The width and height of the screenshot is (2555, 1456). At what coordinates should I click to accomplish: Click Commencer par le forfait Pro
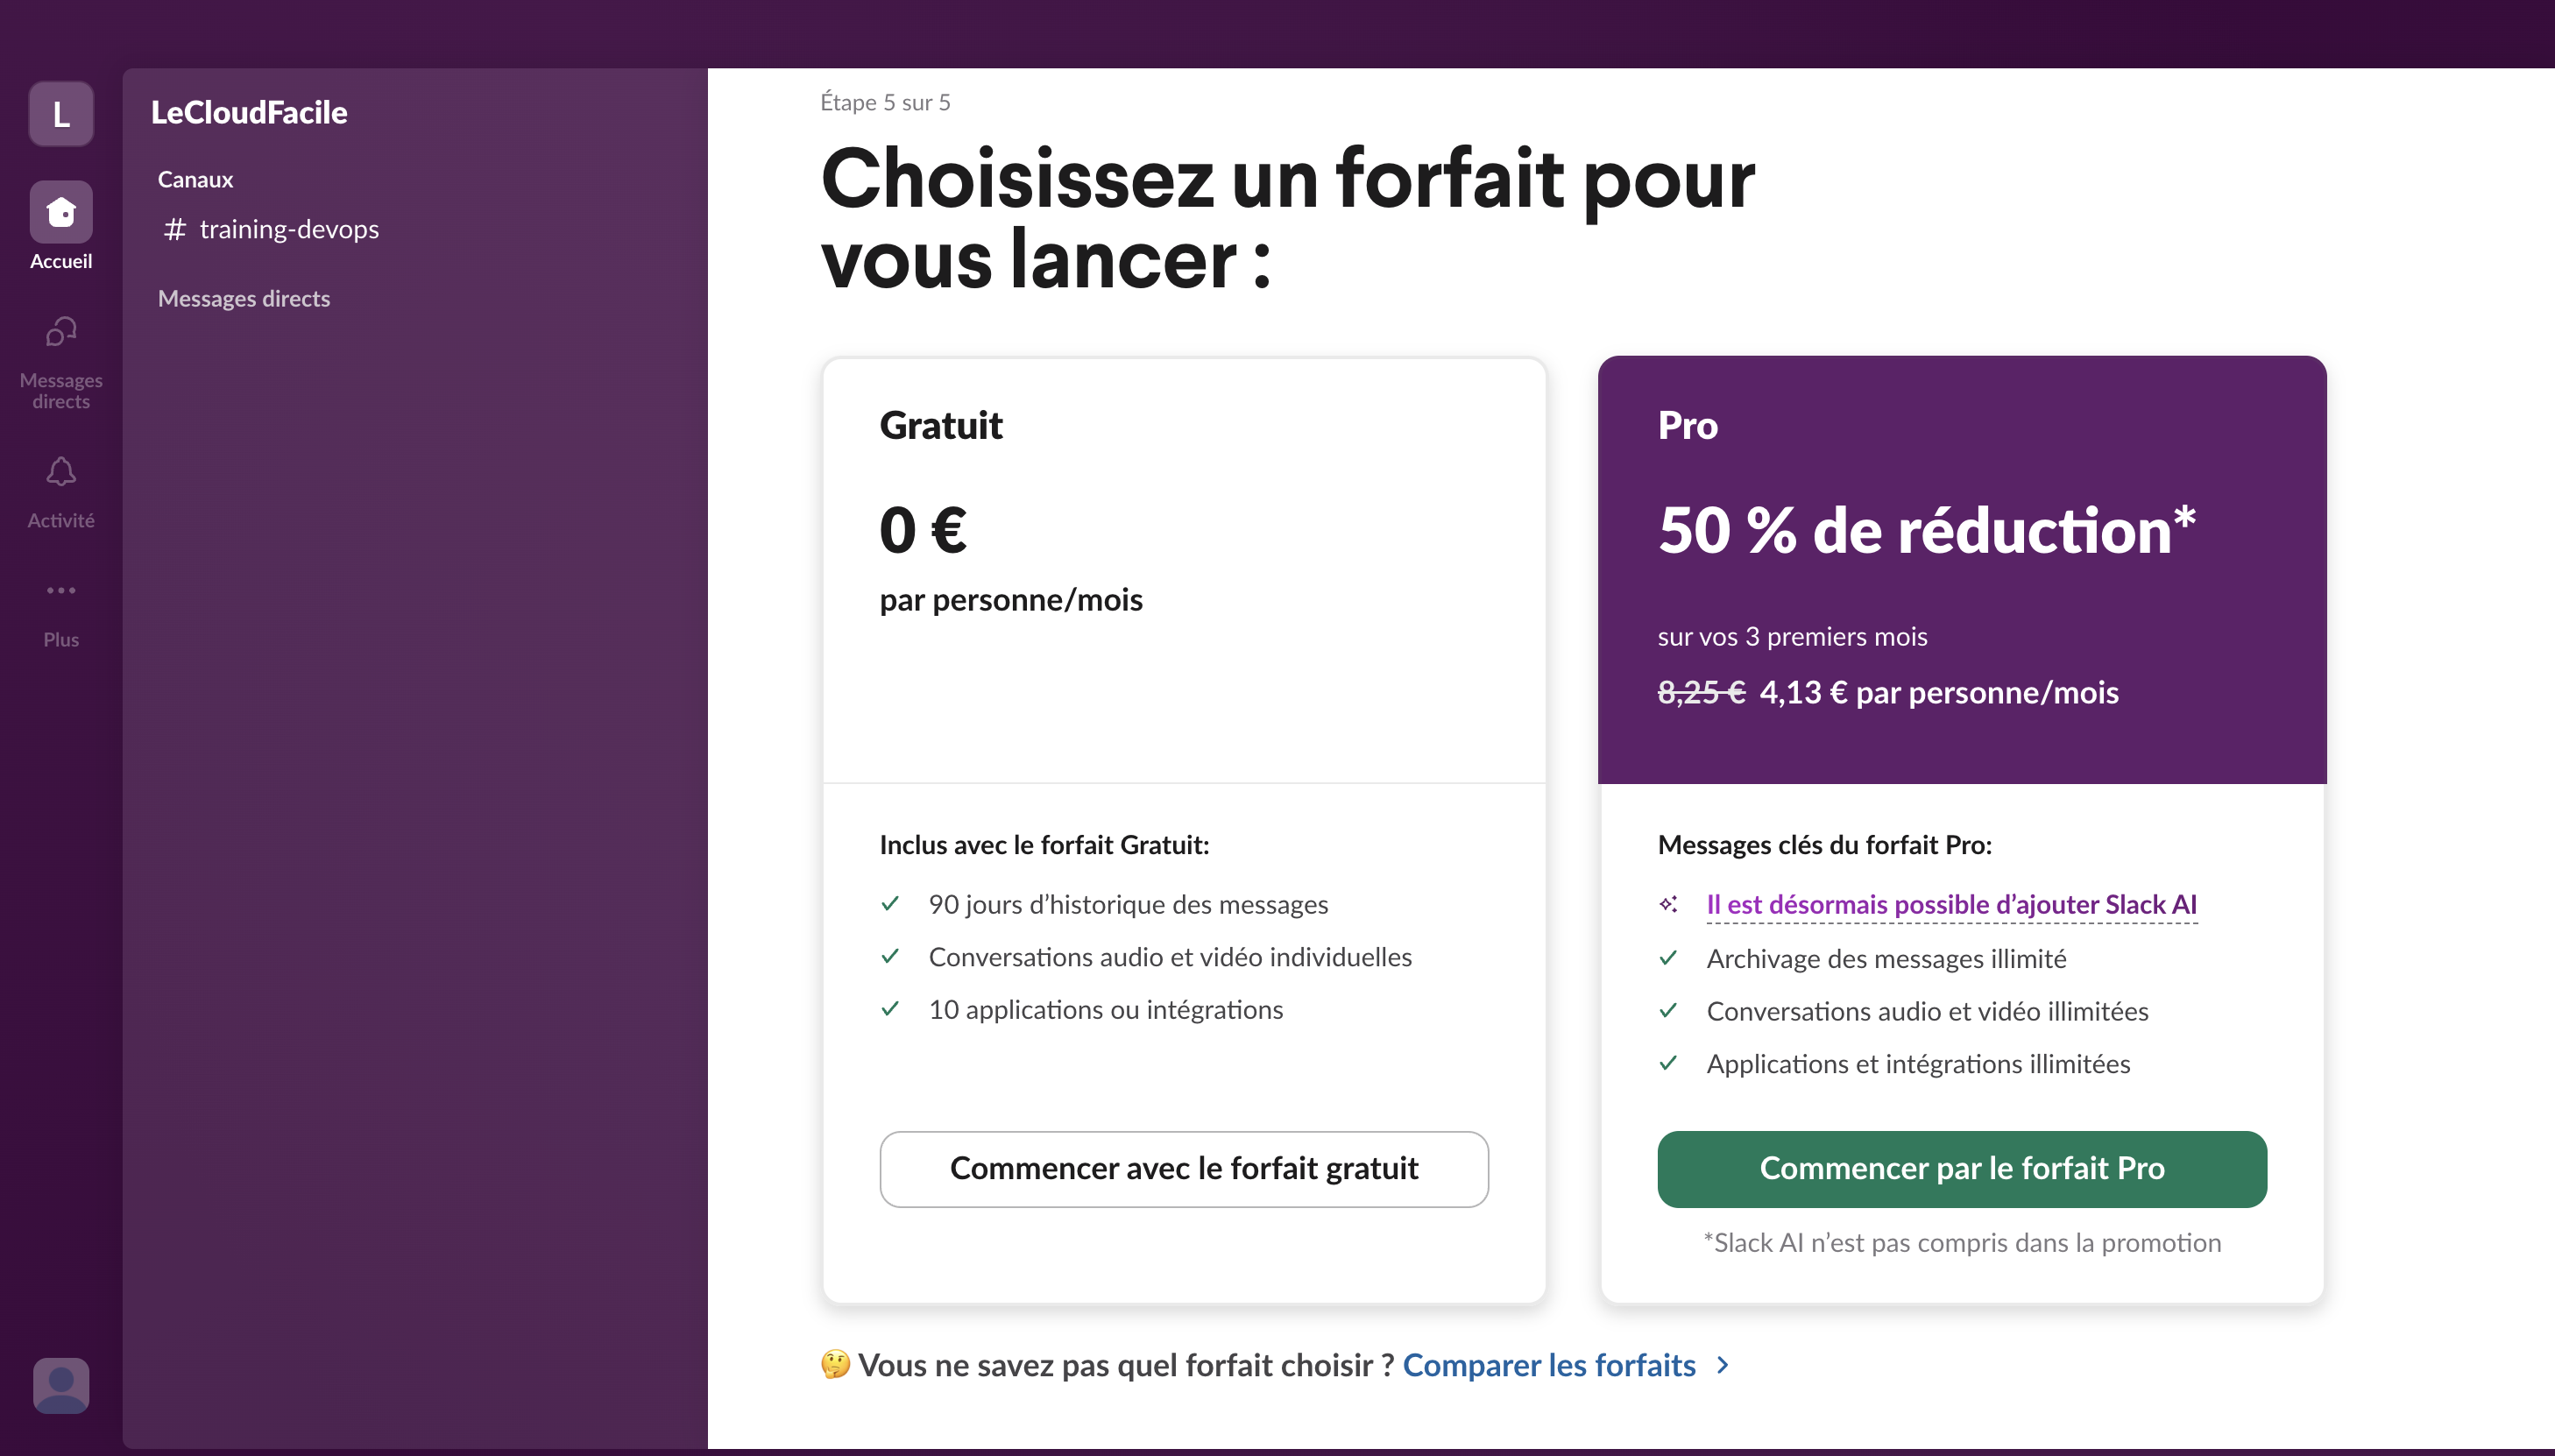(x=1962, y=1169)
